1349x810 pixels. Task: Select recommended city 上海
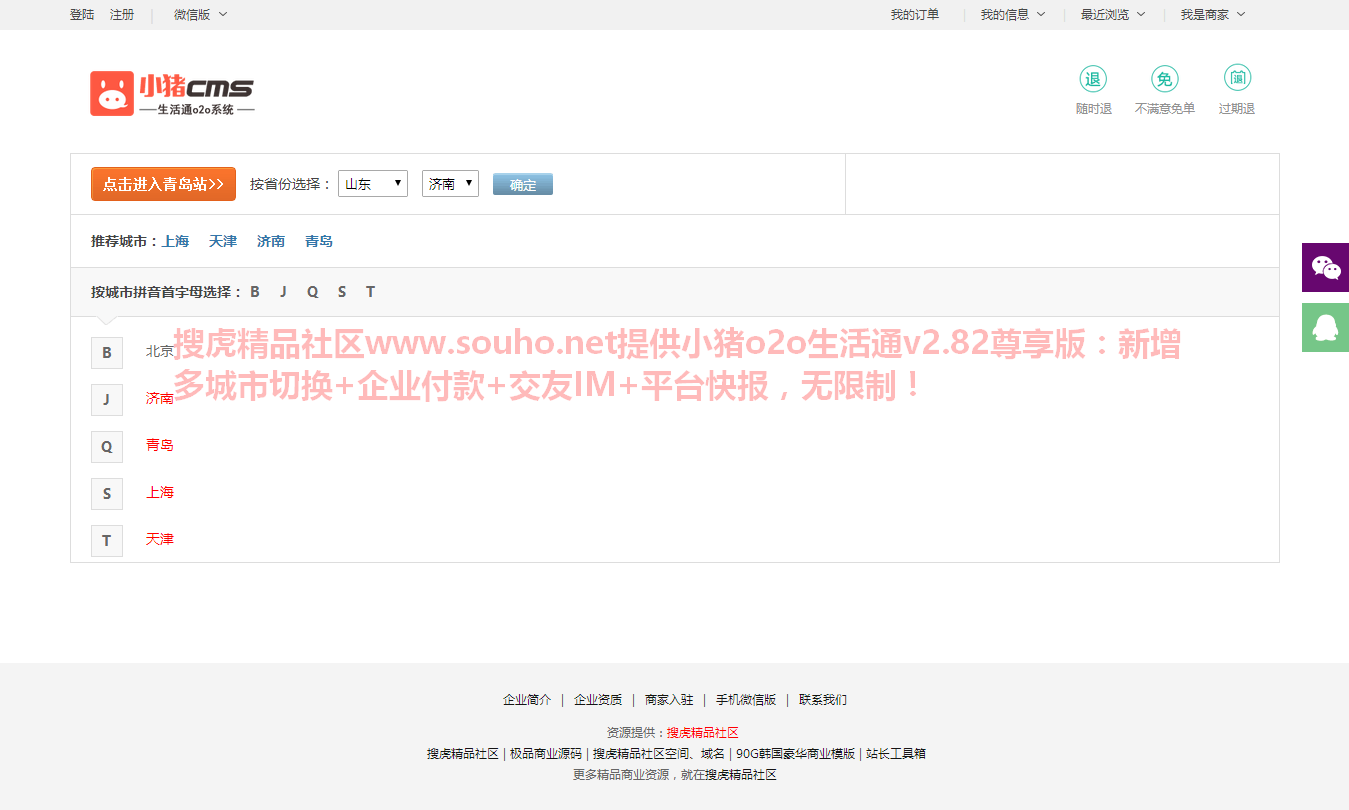click(175, 241)
